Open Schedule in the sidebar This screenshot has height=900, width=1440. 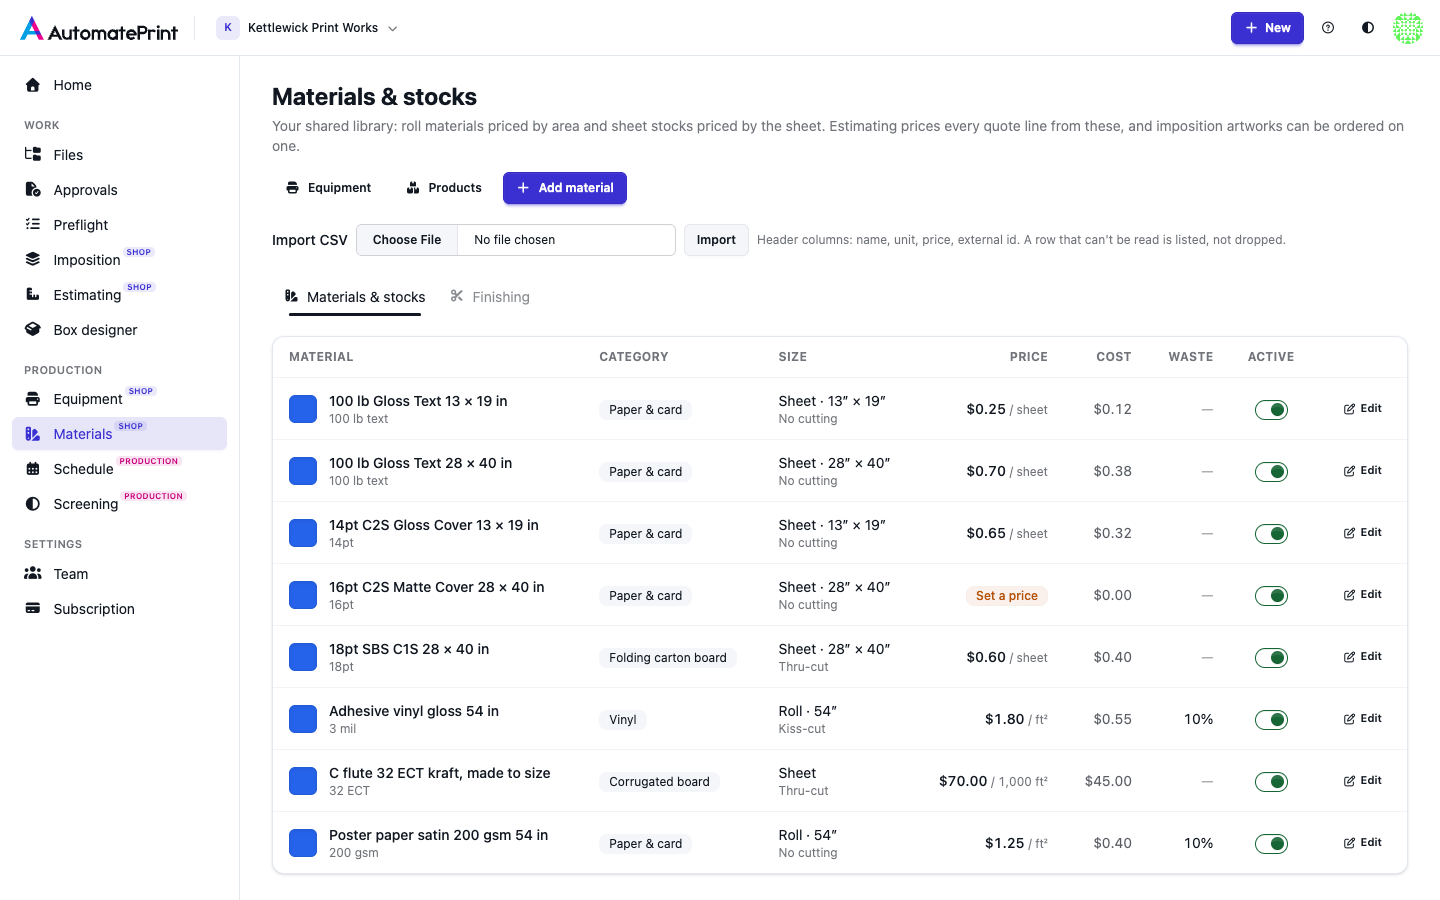120,469
